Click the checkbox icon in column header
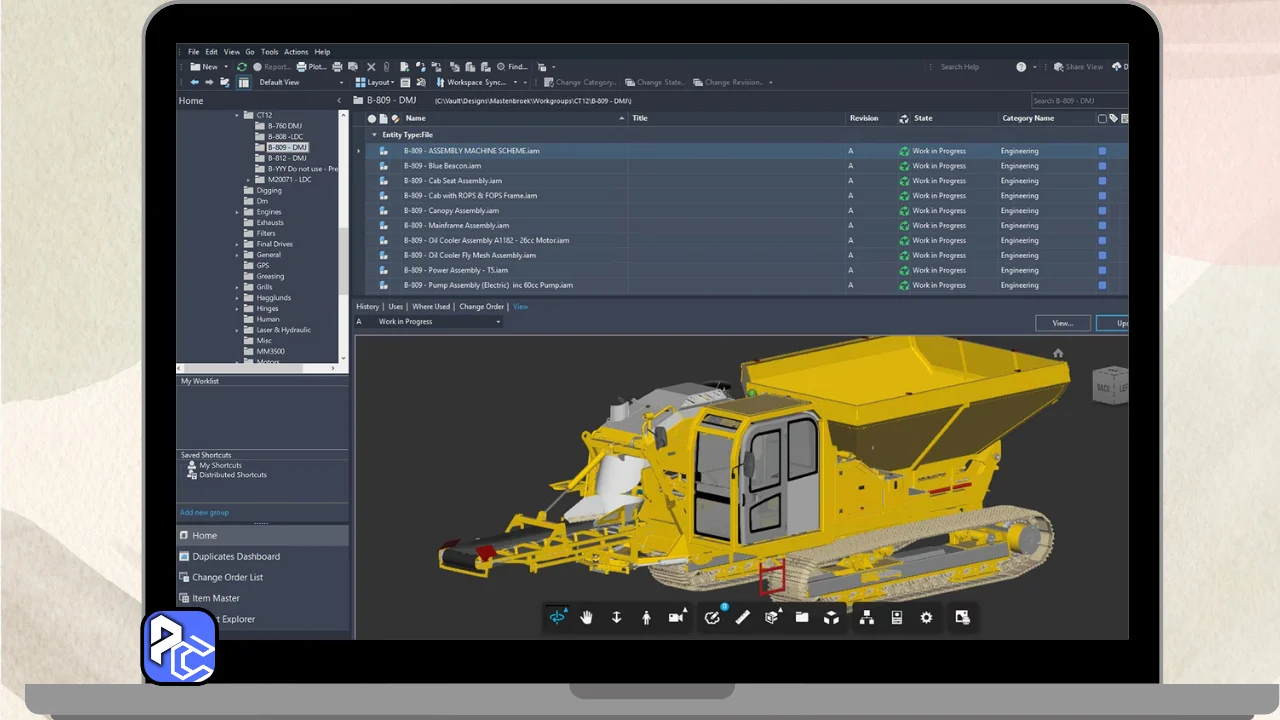 [x=1102, y=118]
